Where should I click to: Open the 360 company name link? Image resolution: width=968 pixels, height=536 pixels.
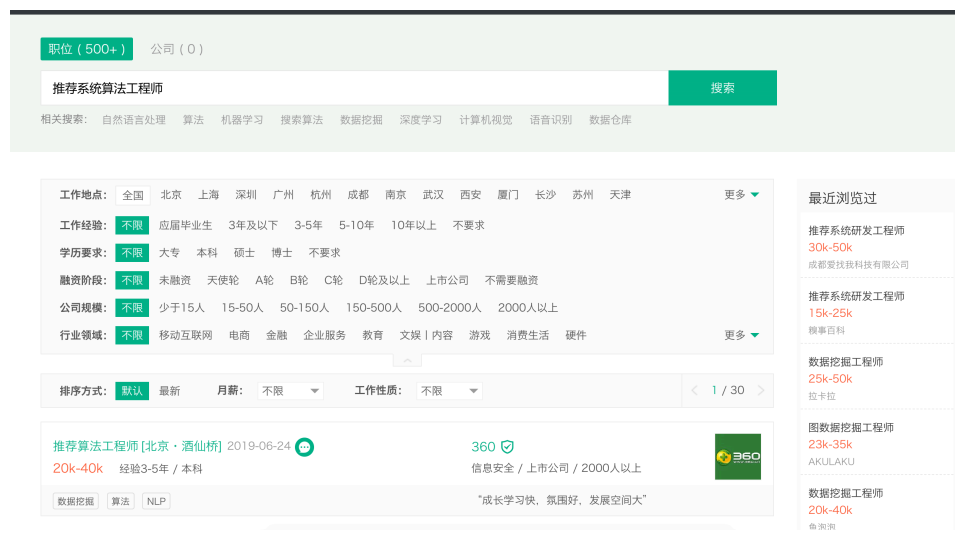pos(483,446)
